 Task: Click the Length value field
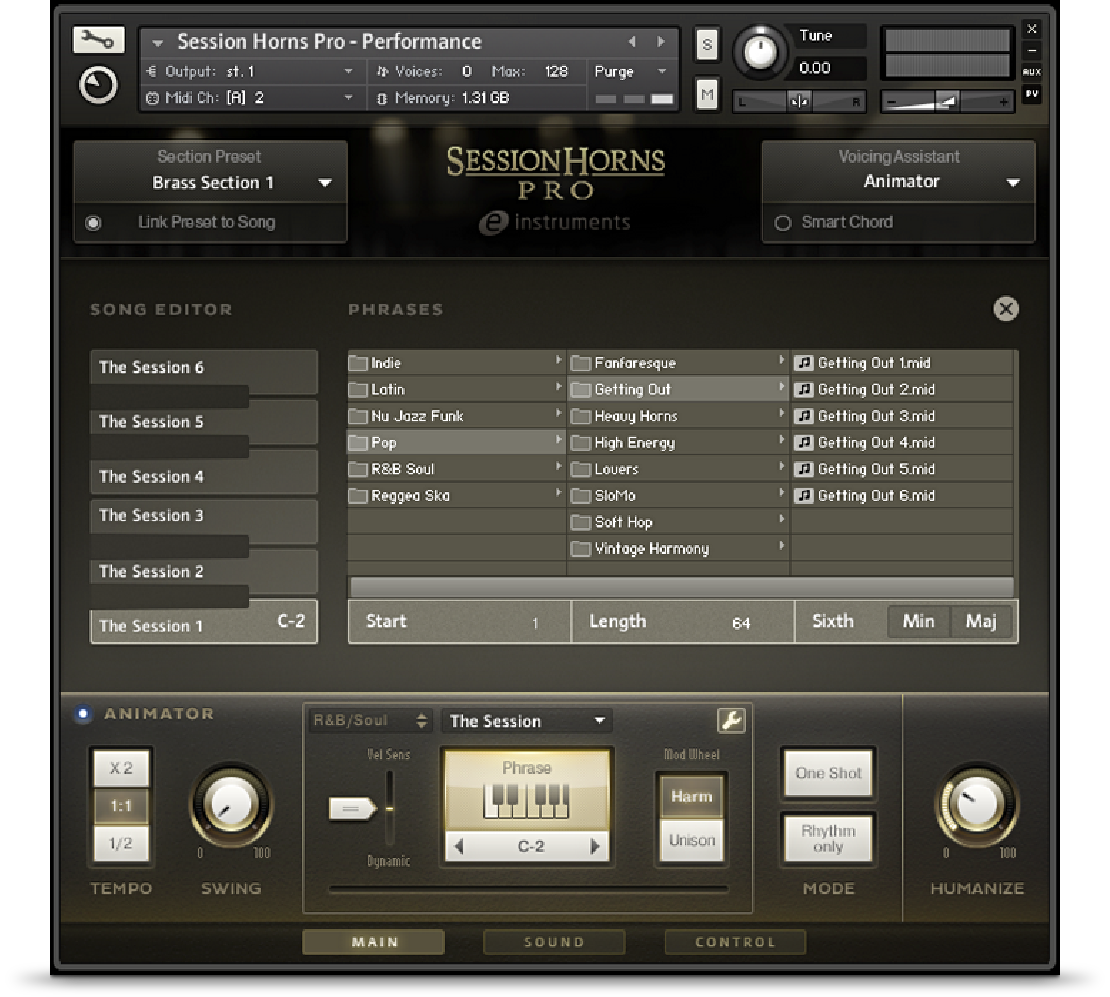[682, 622]
